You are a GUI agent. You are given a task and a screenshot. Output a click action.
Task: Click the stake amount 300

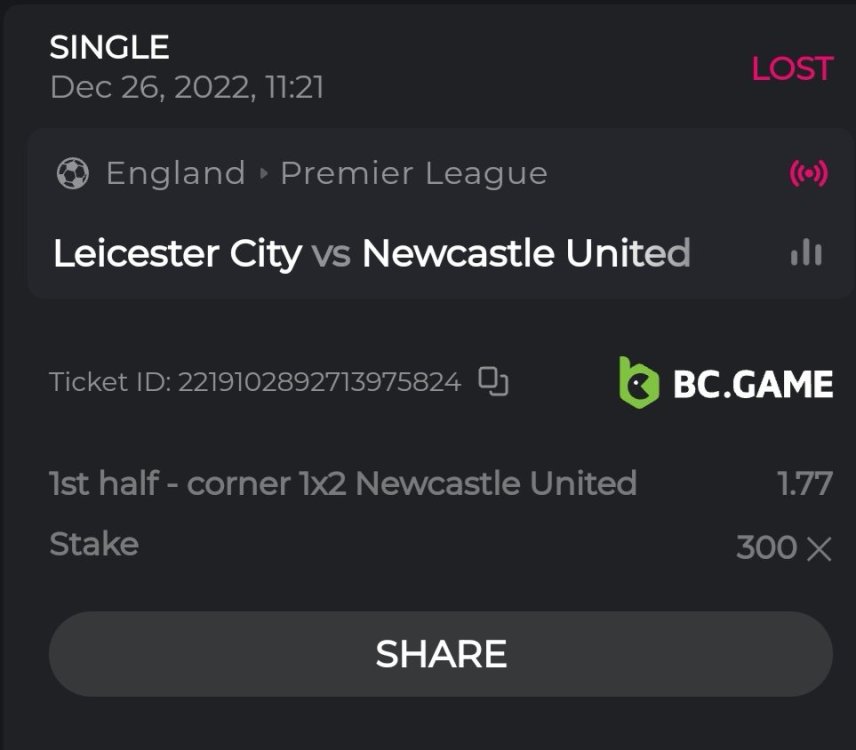point(765,548)
